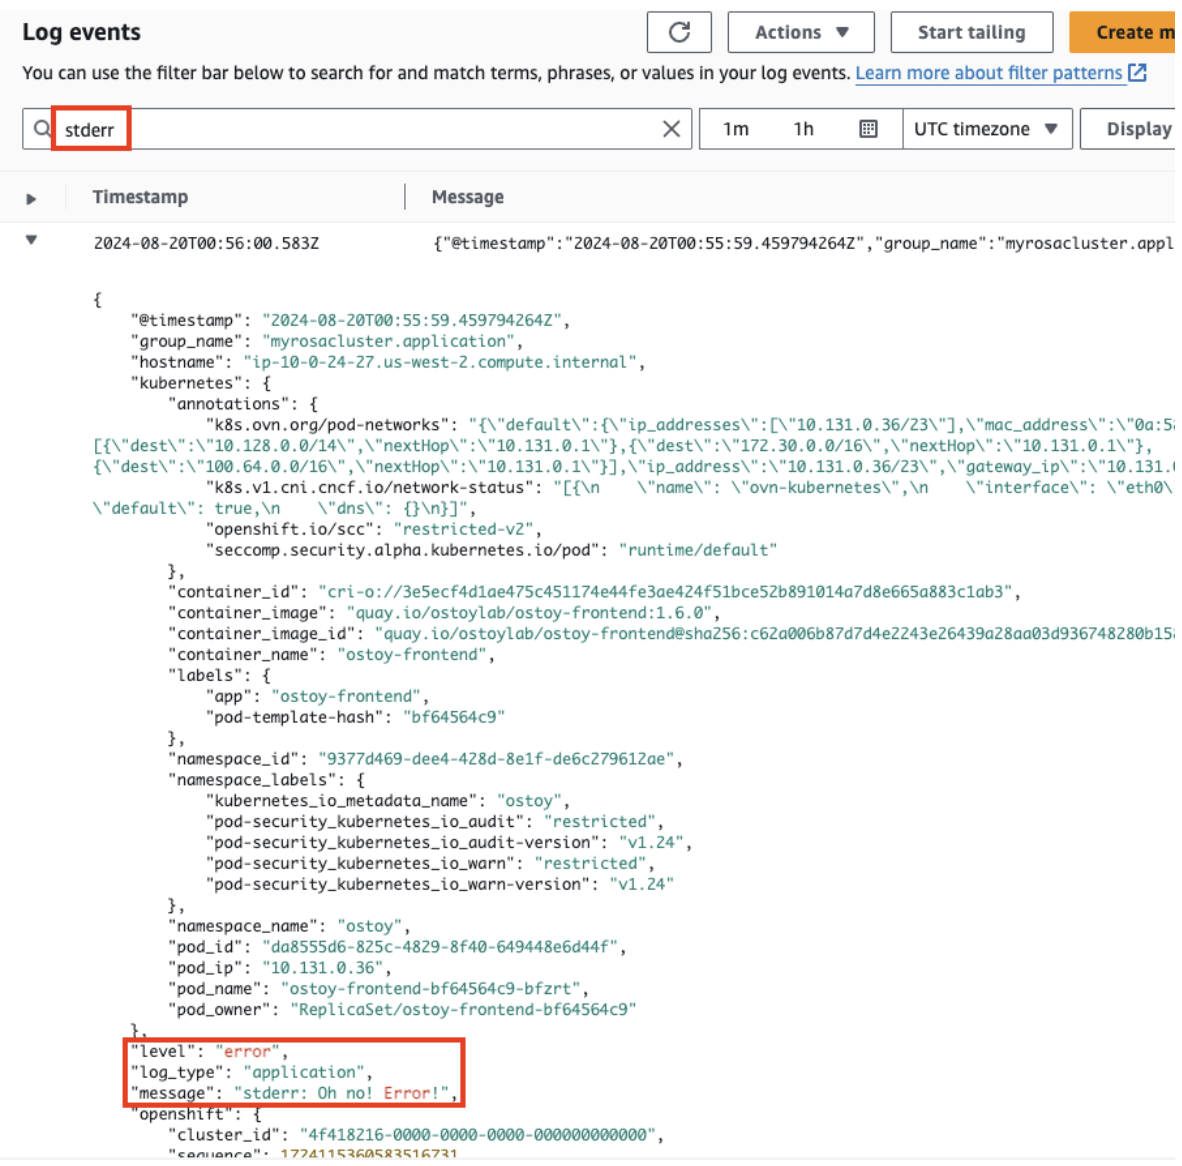
Task: Click the magnifier icon in filter bar
Action: pos(42,129)
